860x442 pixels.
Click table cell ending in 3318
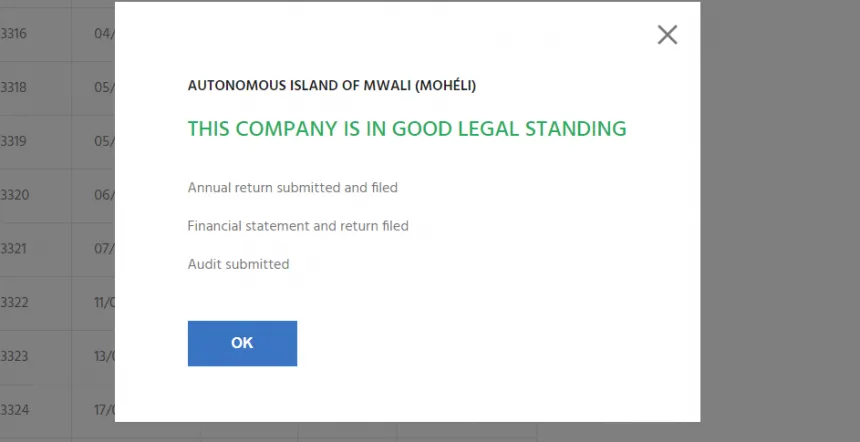tap(14, 88)
